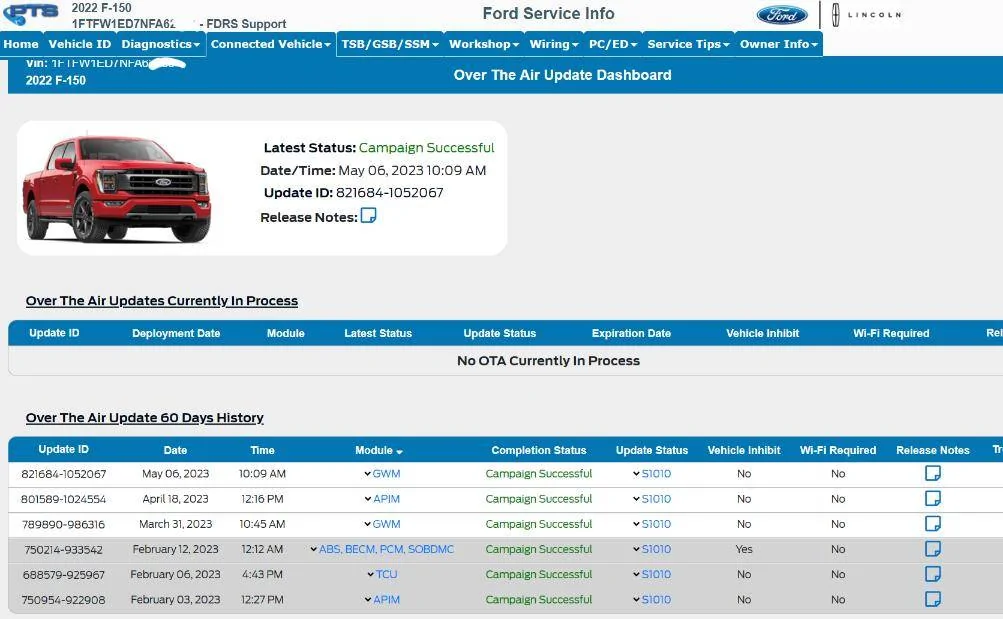Open Workshop dropdown menu
The image size is (1003, 619).
484,44
